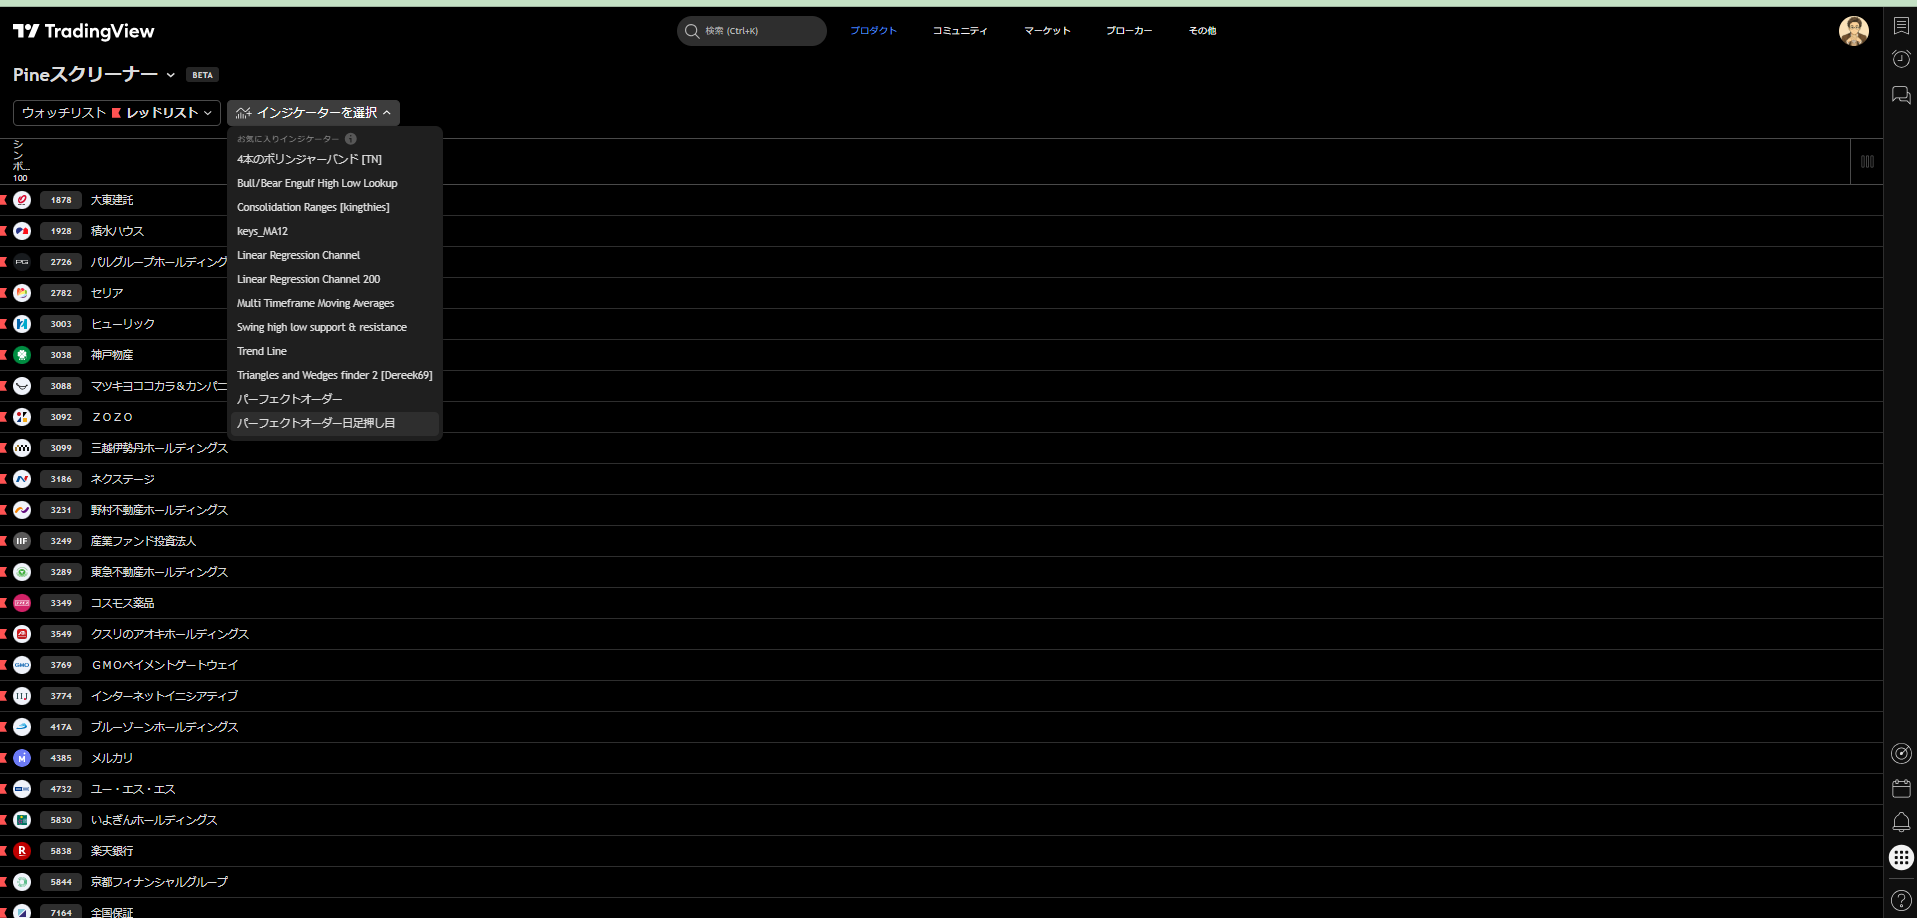Click the company logo for ネクステージ
1917x918 pixels.
click(x=22, y=479)
